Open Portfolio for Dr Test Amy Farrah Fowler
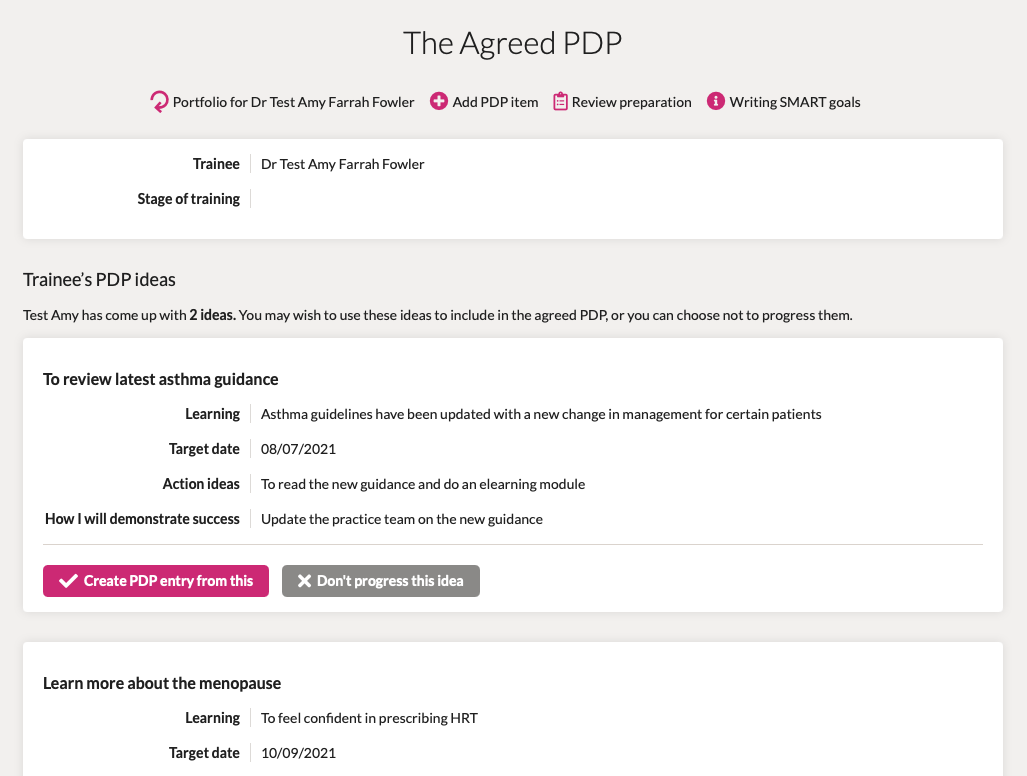1027x776 pixels. (x=293, y=102)
